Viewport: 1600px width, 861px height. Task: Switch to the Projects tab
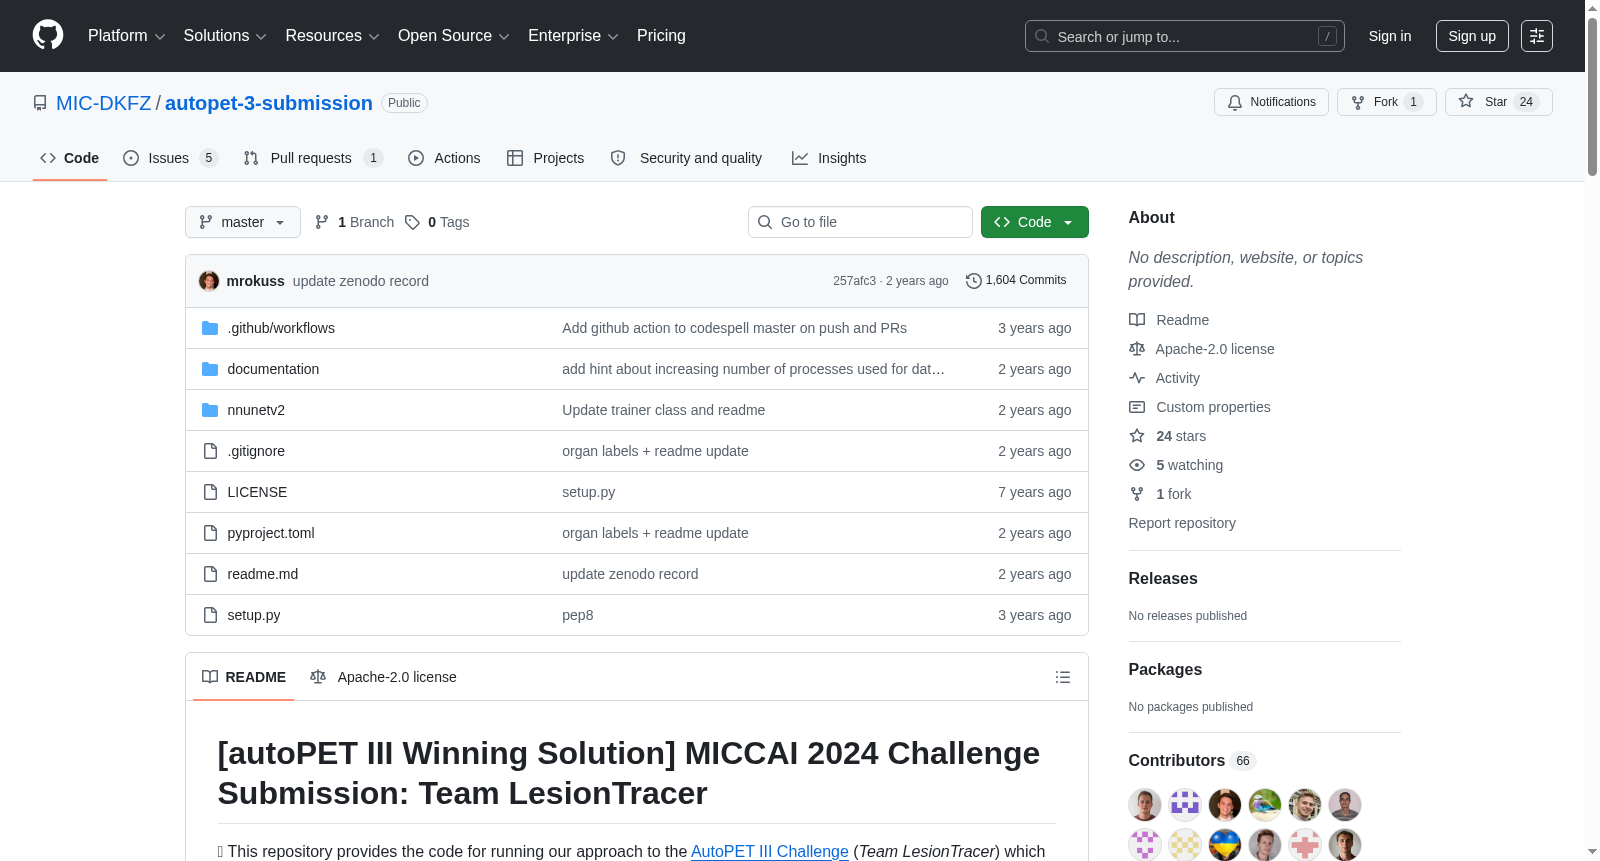[x=546, y=158]
